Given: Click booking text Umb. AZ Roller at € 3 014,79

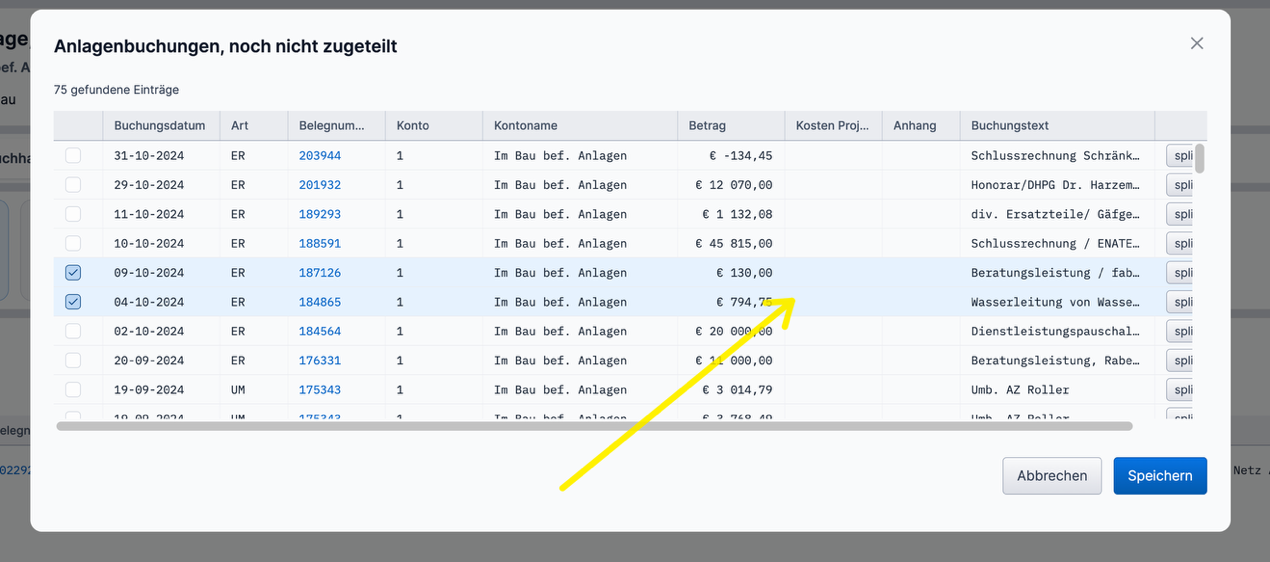Looking at the screenshot, I should tap(1020, 389).
